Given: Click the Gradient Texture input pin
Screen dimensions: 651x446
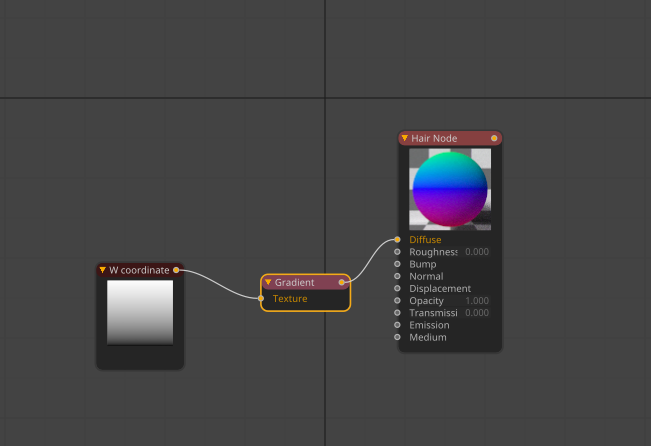Looking at the screenshot, I should [261, 298].
